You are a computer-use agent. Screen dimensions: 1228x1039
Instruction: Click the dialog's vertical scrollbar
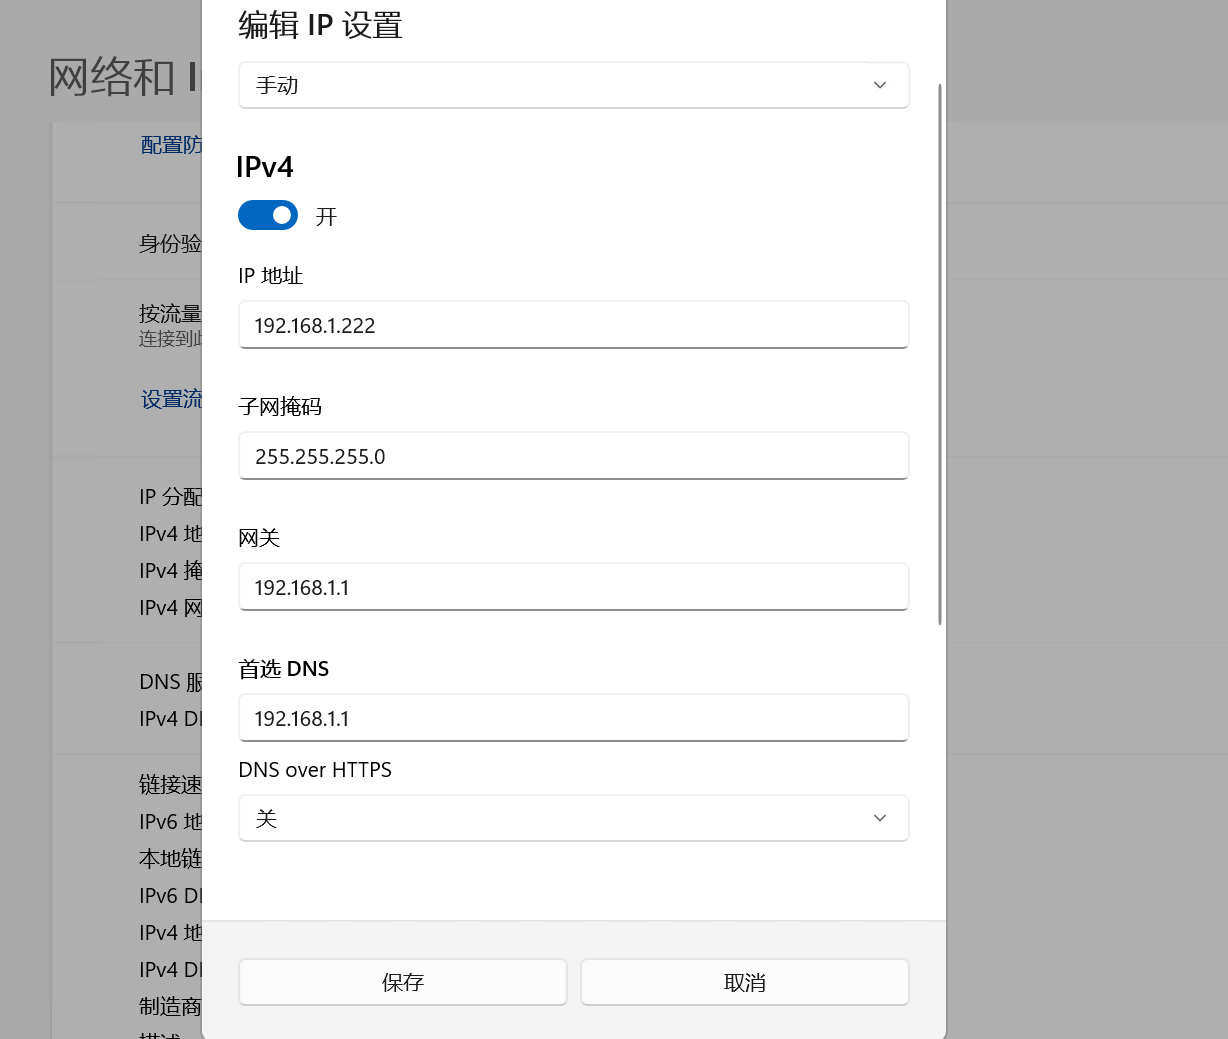pos(940,355)
